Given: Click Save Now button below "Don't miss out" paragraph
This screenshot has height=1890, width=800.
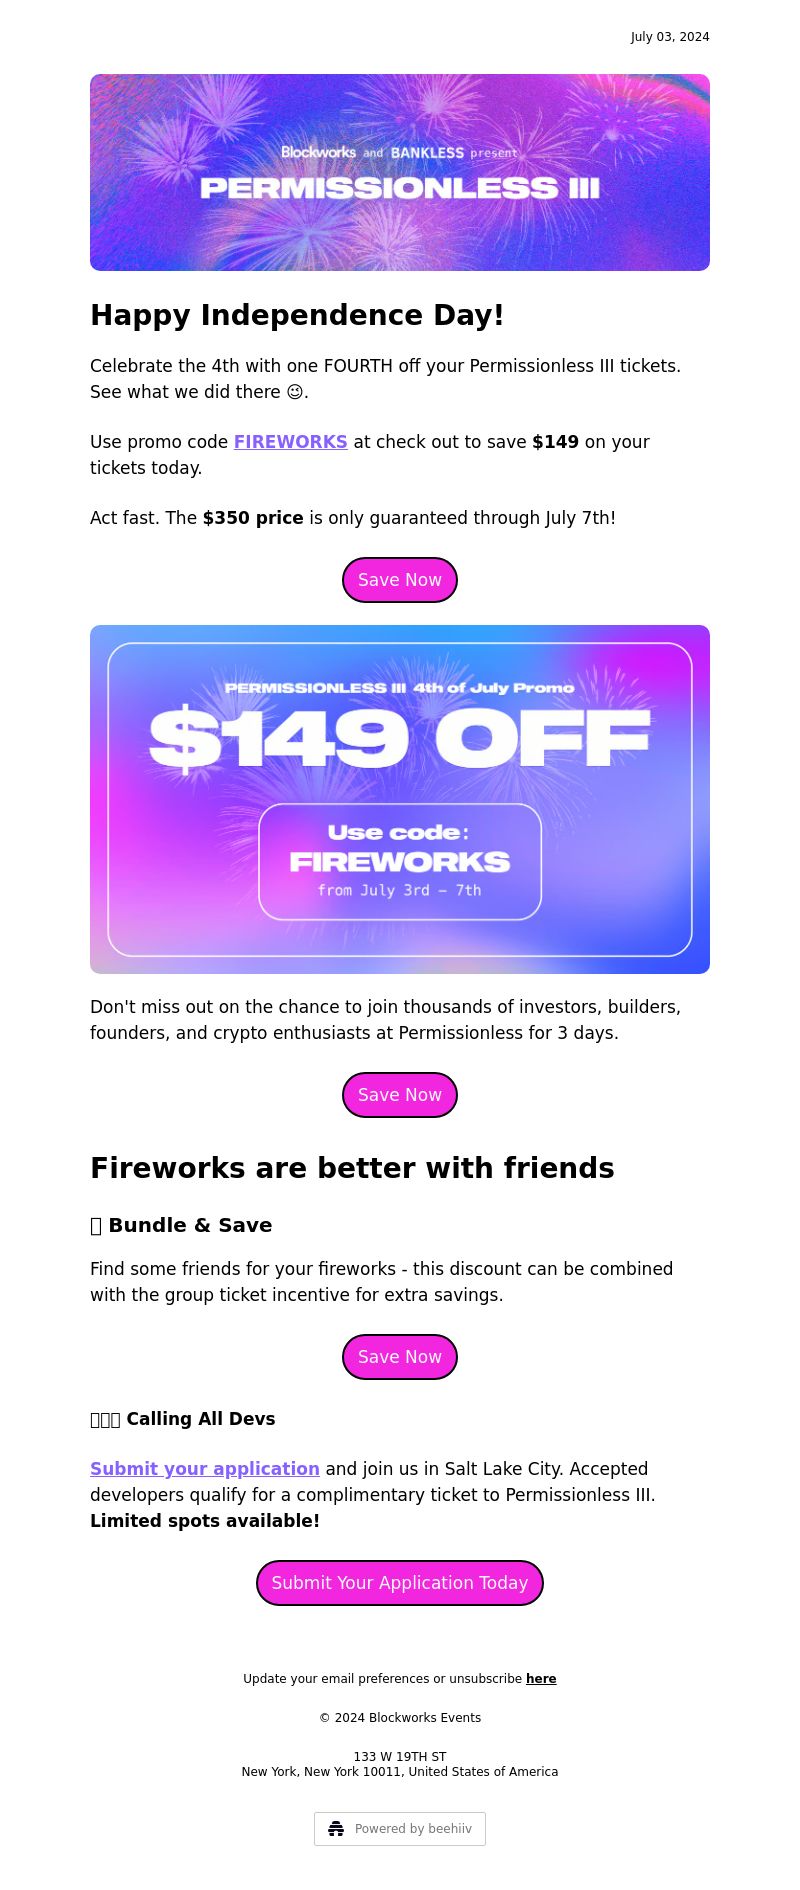Looking at the screenshot, I should click(400, 1095).
